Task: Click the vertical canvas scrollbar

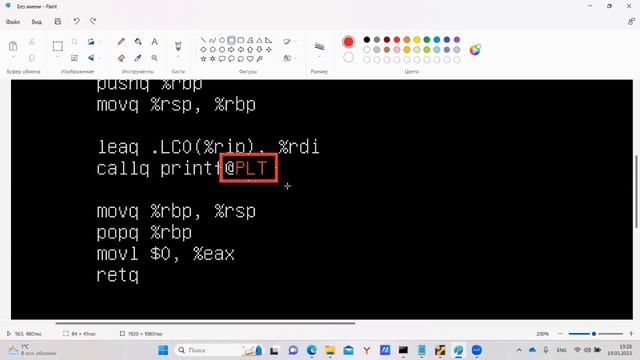Action: pyautogui.click(x=636, y=191)
